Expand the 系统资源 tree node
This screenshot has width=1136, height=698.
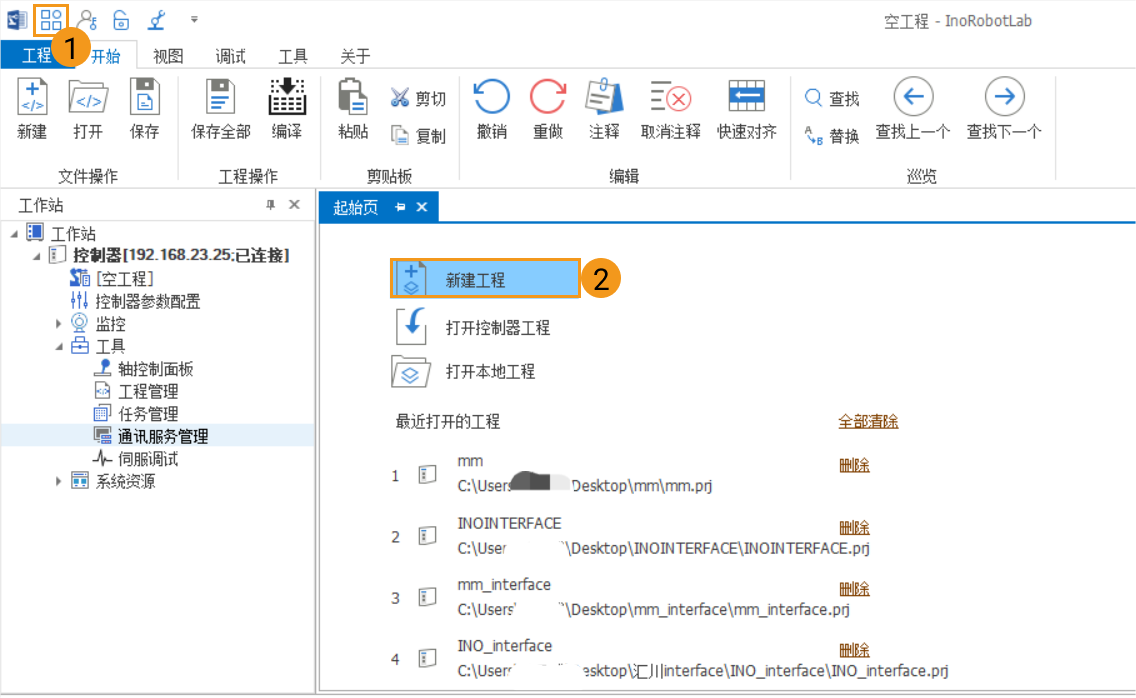tap(59, 481)
